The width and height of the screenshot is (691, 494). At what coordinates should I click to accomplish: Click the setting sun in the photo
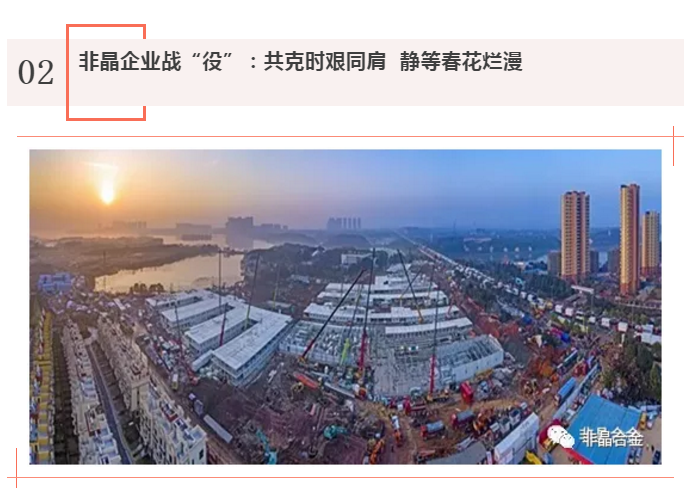tap(108, 193)
